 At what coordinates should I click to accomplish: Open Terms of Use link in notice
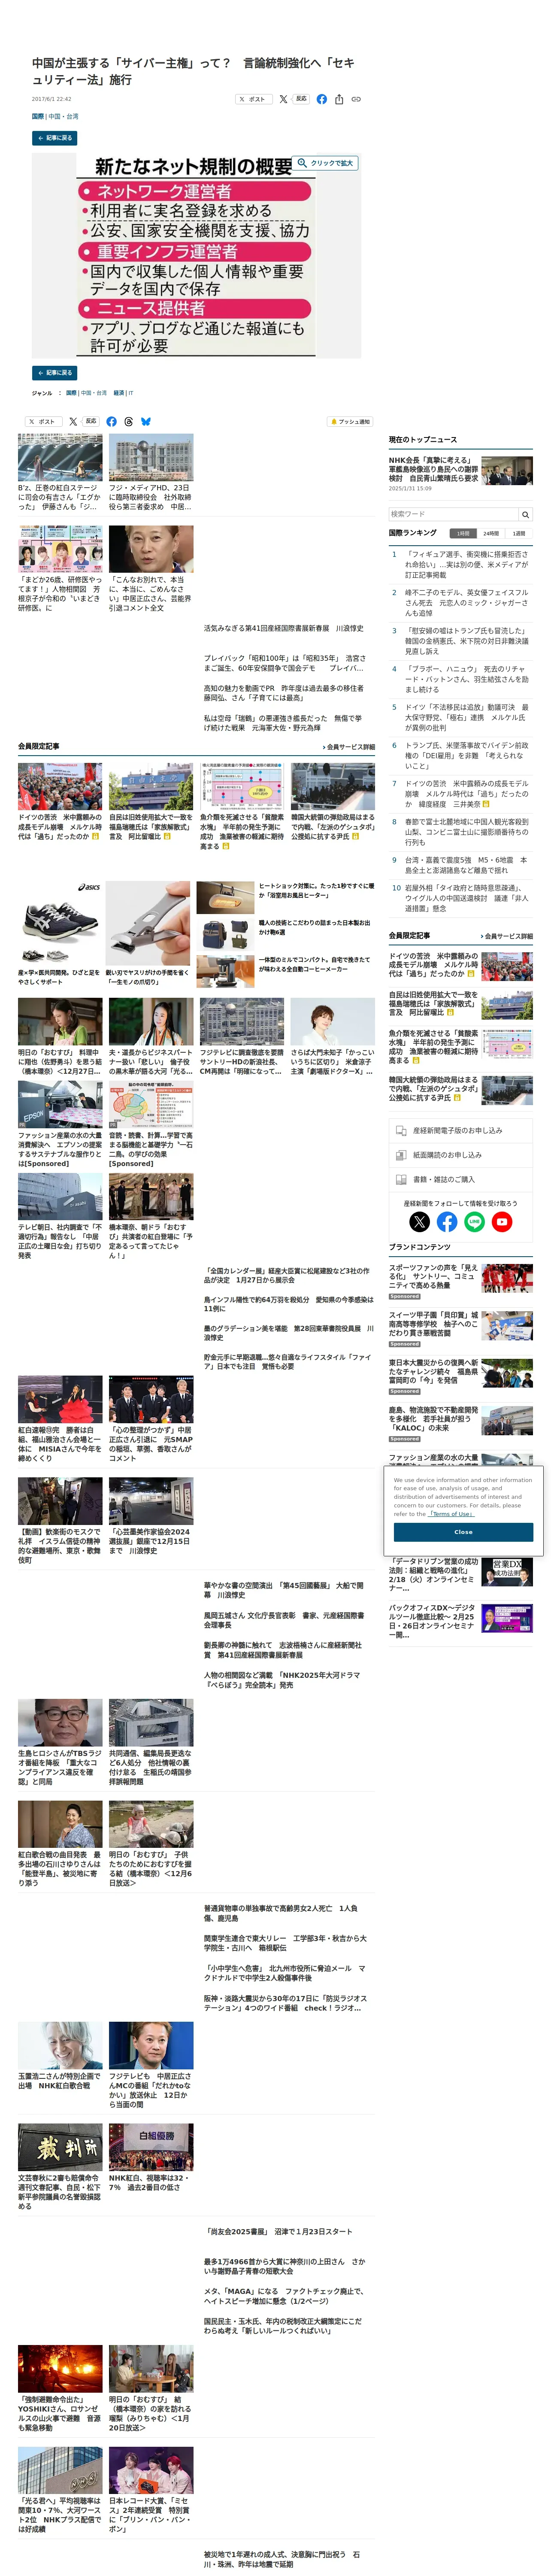451,1514
